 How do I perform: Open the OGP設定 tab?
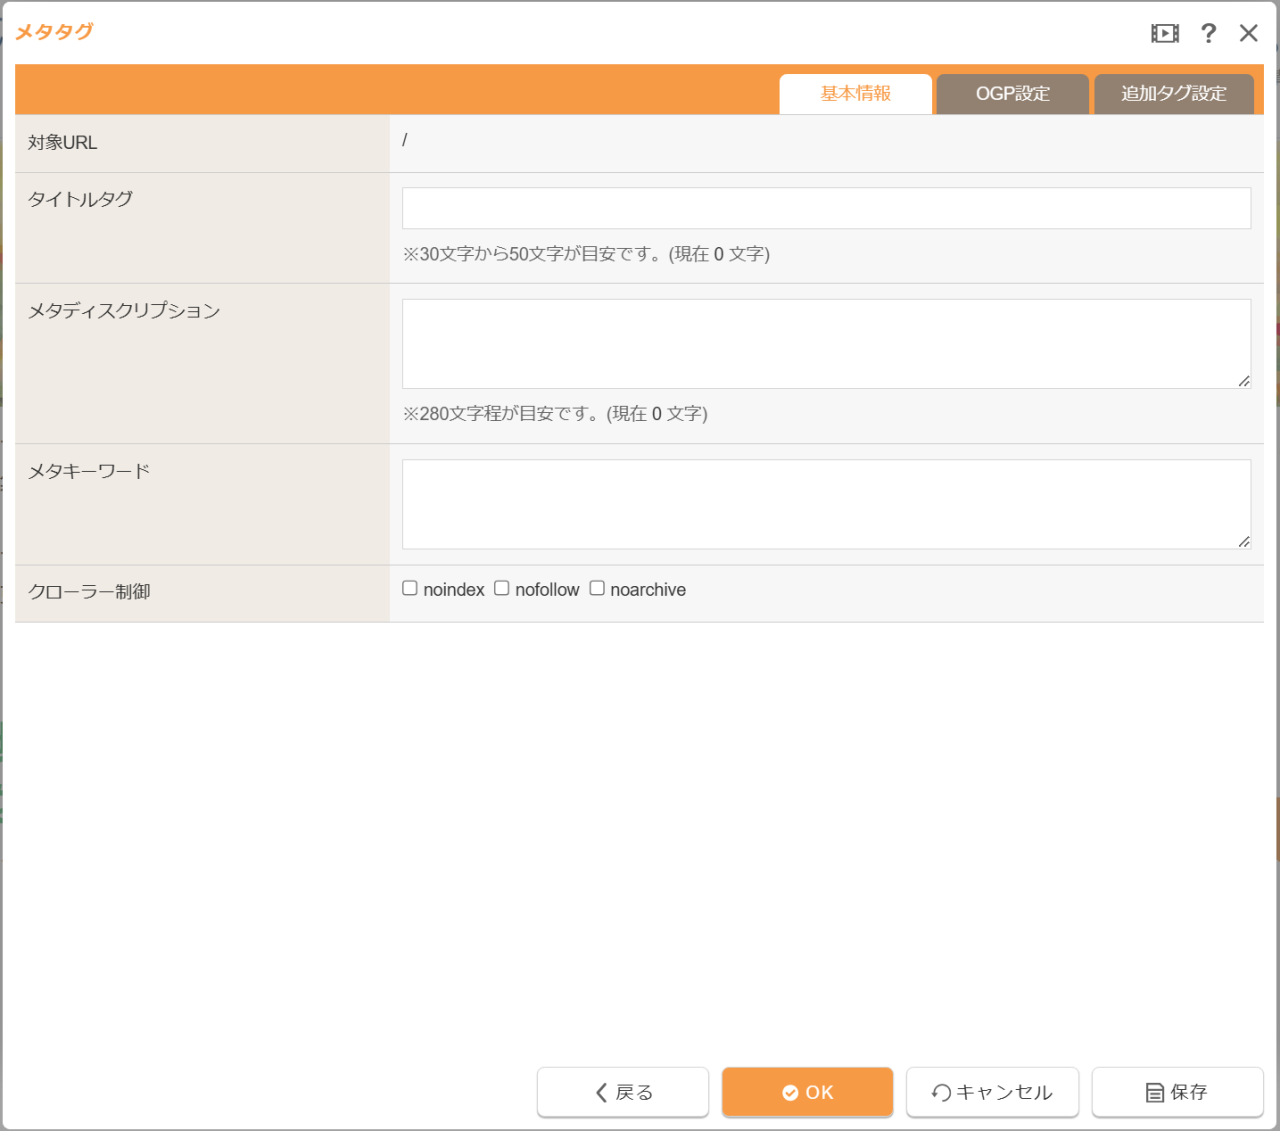1012,94
